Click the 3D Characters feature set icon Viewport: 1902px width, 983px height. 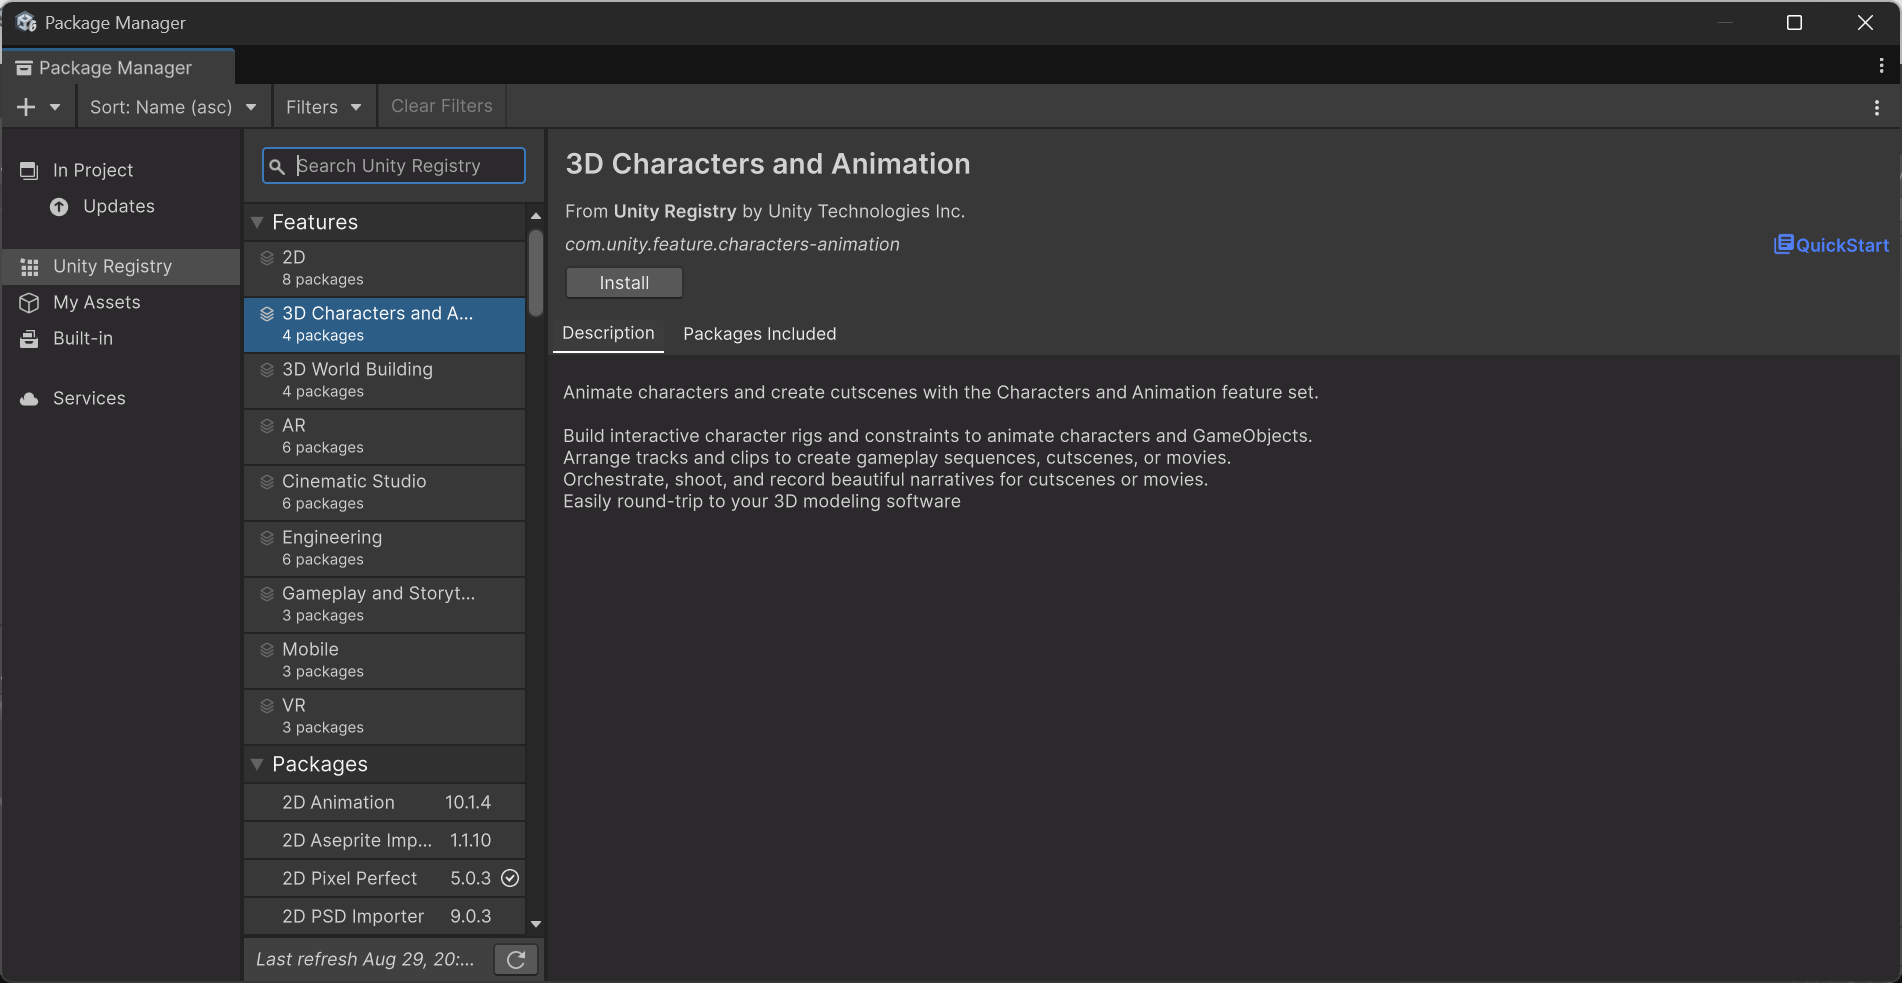267,314
